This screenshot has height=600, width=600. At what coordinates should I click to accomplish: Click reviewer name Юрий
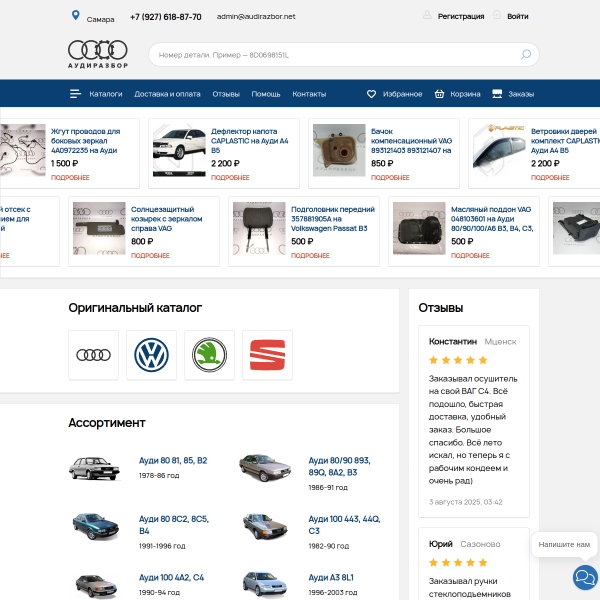[440, 544]
